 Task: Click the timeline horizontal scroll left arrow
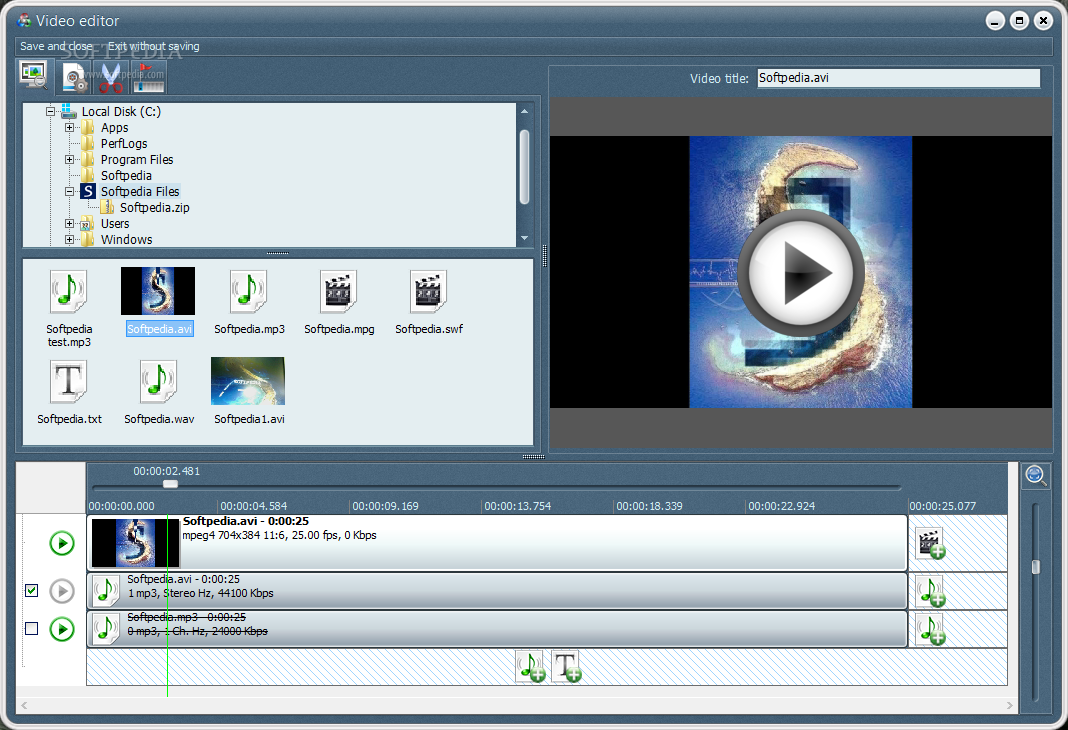pyautogui.click(x=25, y=705)
